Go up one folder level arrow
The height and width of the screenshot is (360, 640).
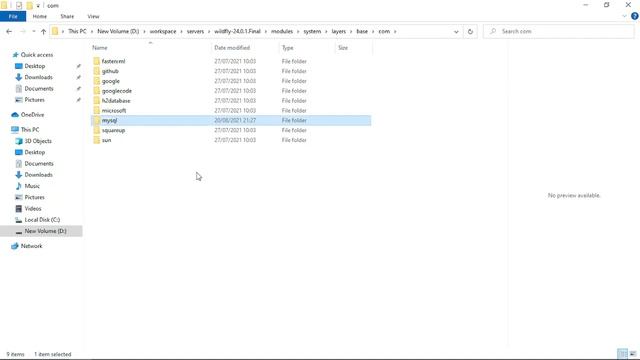pos(43,31)
